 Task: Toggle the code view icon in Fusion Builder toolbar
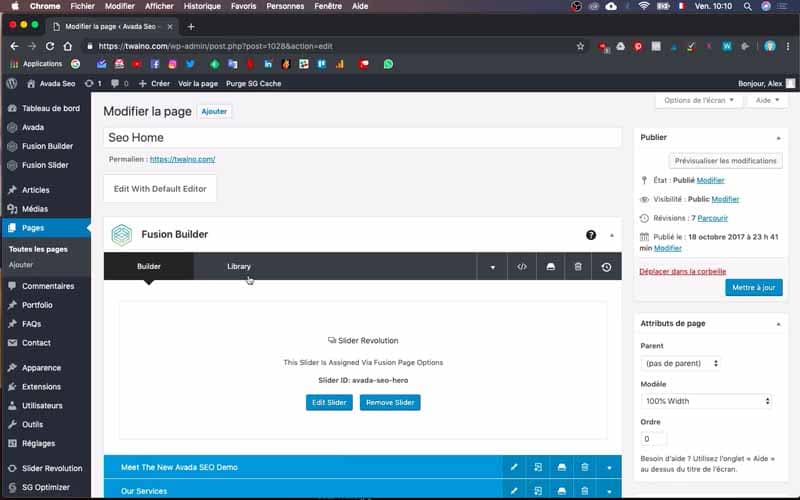pyautogui.click(x=521, y=266)
